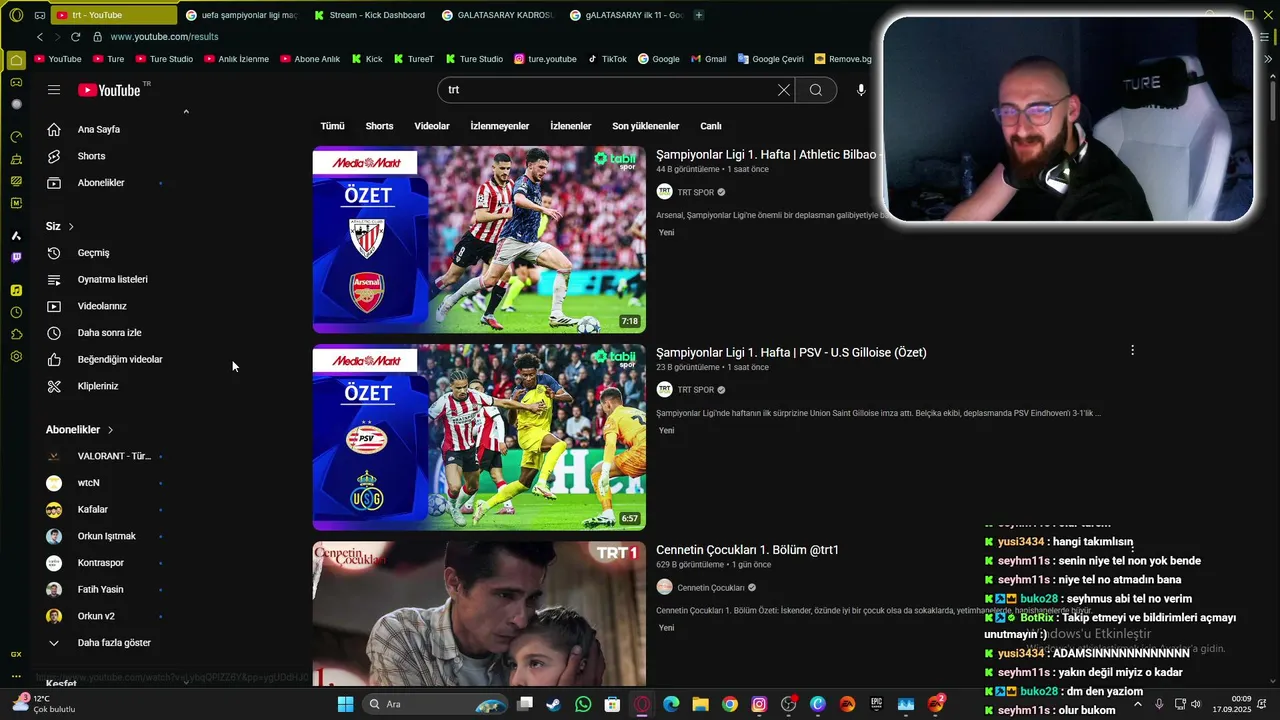The height and width of the screenshot is (720, 1280).
Task: Click the Windows Start button
Action: [x=345, y=704]
